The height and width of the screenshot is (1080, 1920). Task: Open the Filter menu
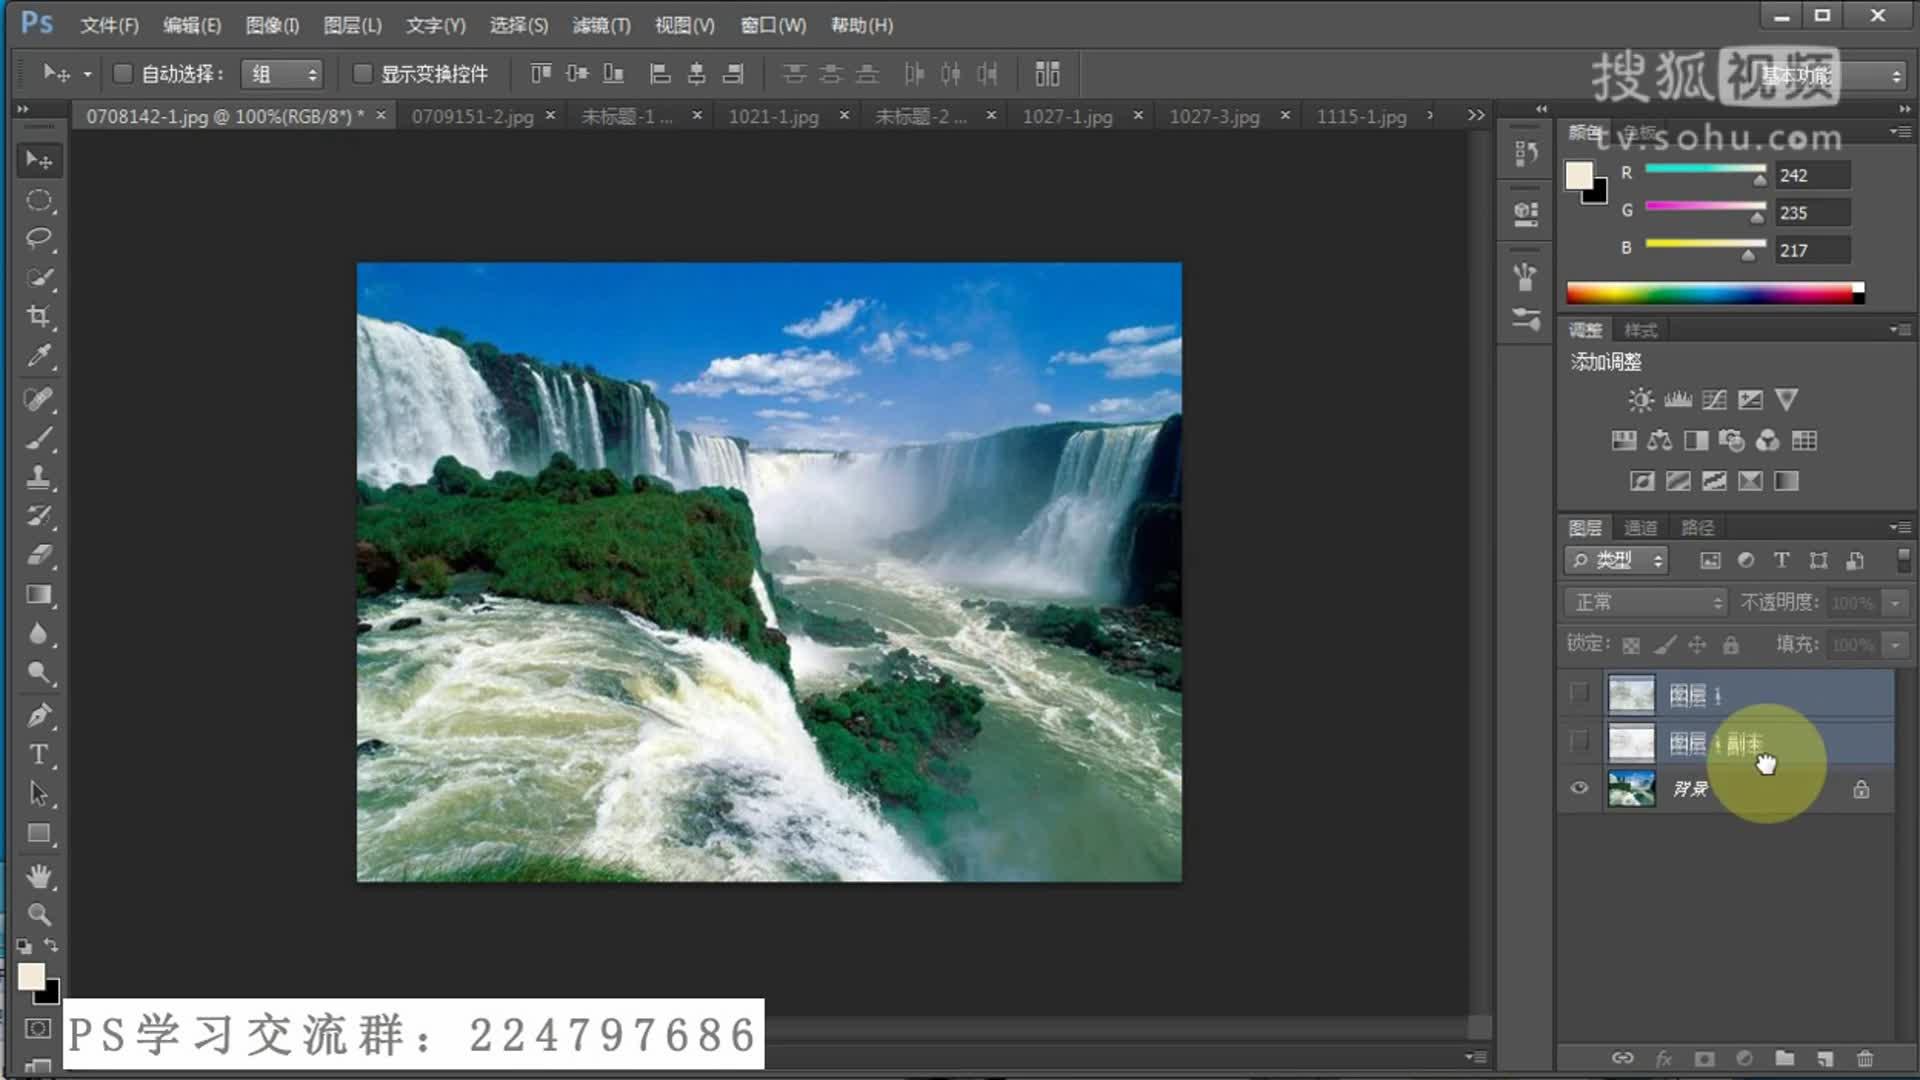tap(601, 25)
